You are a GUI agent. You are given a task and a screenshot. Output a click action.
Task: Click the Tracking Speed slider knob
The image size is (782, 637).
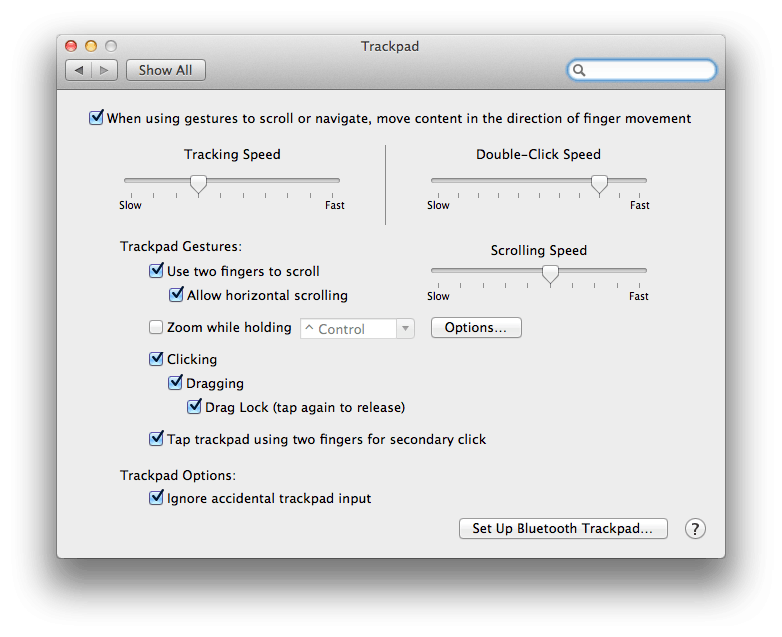[x=198, y=184]
